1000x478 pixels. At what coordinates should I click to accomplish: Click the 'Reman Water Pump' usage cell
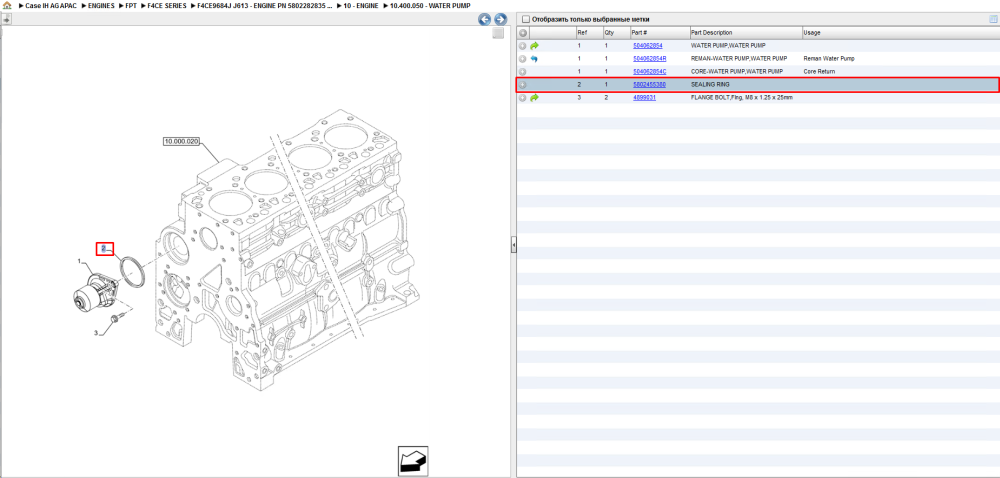click(828, 59)
